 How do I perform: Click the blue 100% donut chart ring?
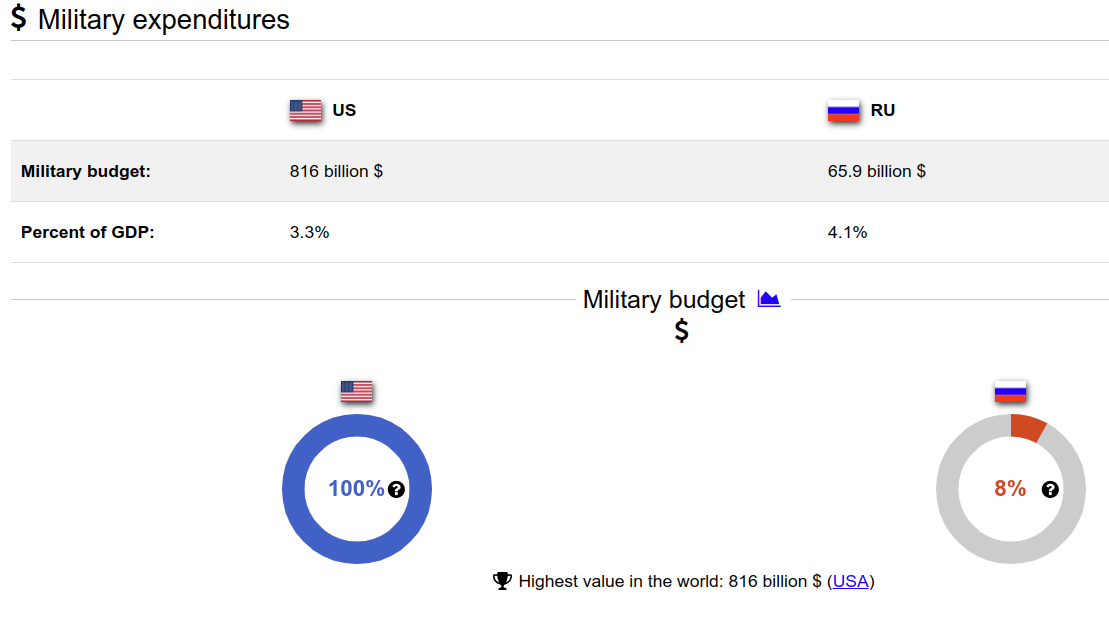(294, 489)
